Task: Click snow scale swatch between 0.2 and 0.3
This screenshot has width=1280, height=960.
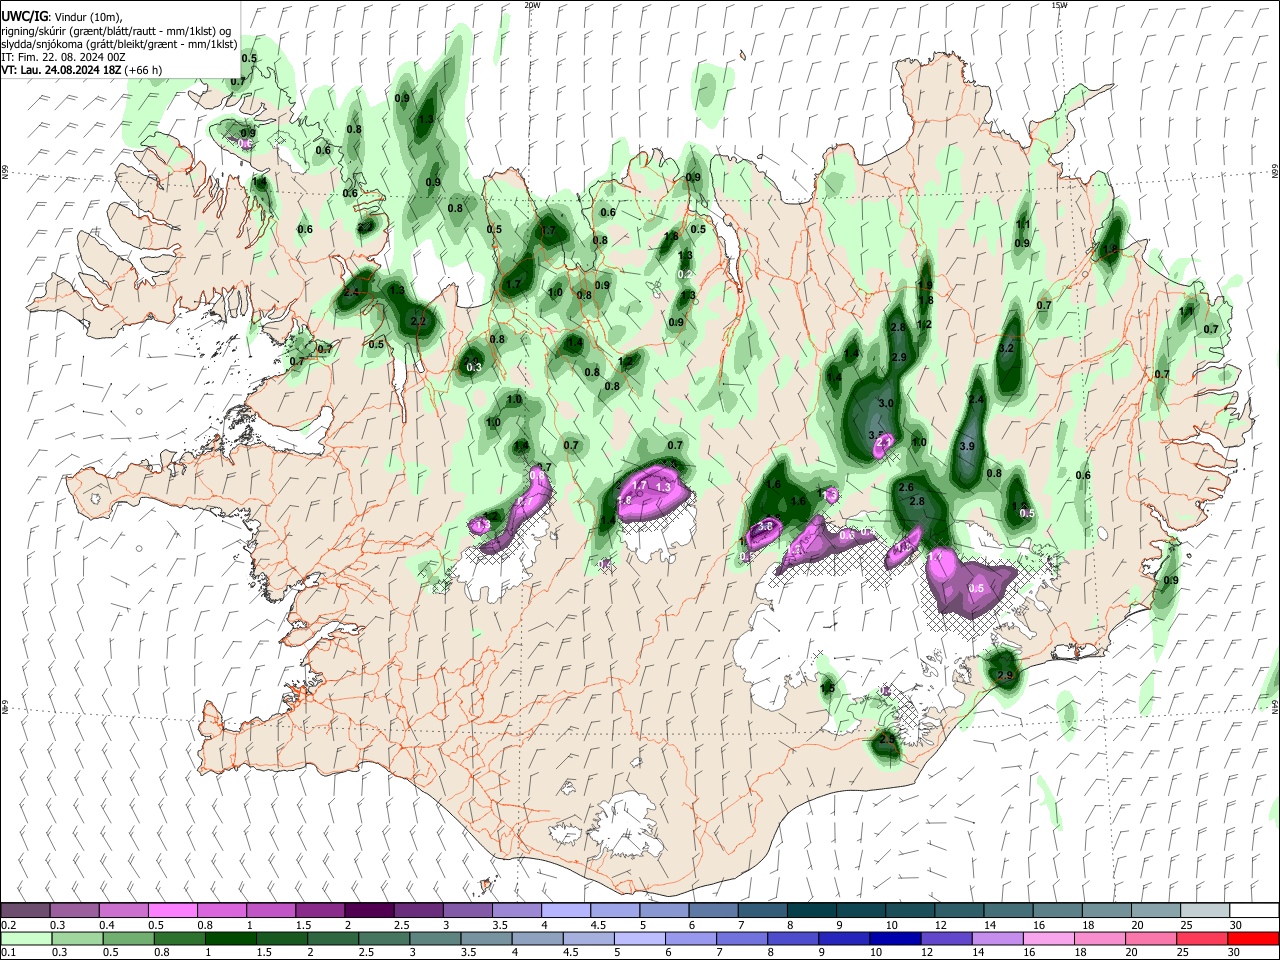Action: click(26, 910)
